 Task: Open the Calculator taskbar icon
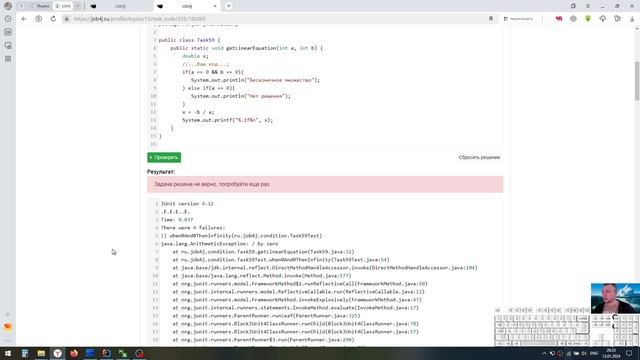[25, 353]
